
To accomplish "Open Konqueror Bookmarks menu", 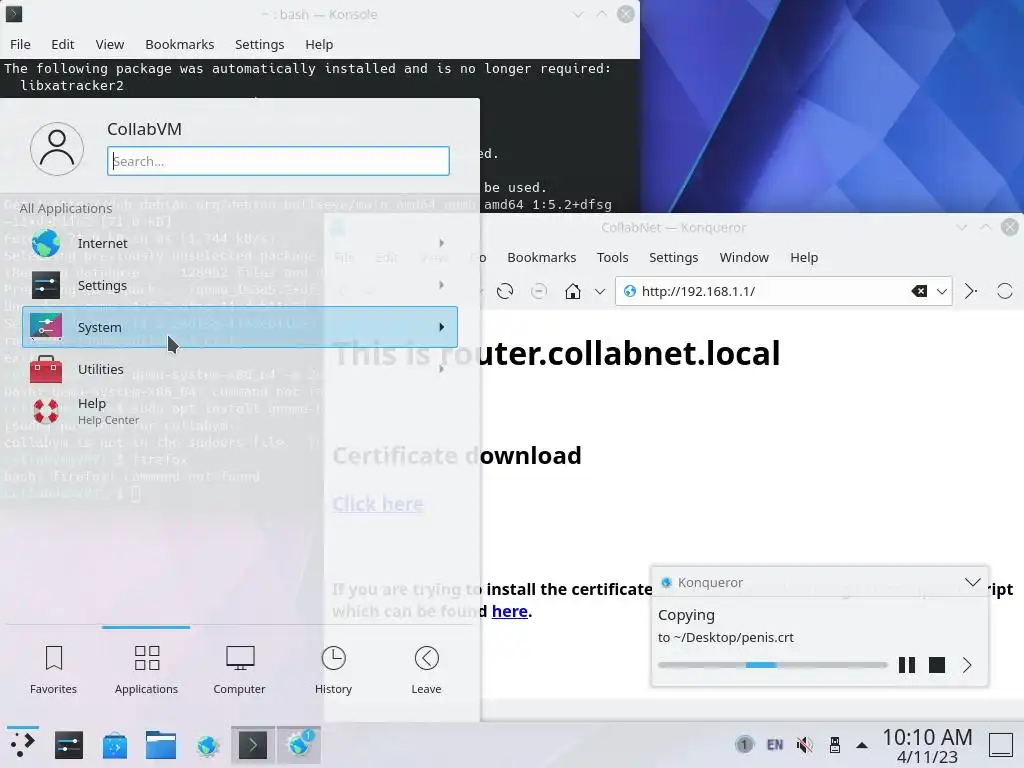I will [x=541, y=257].
